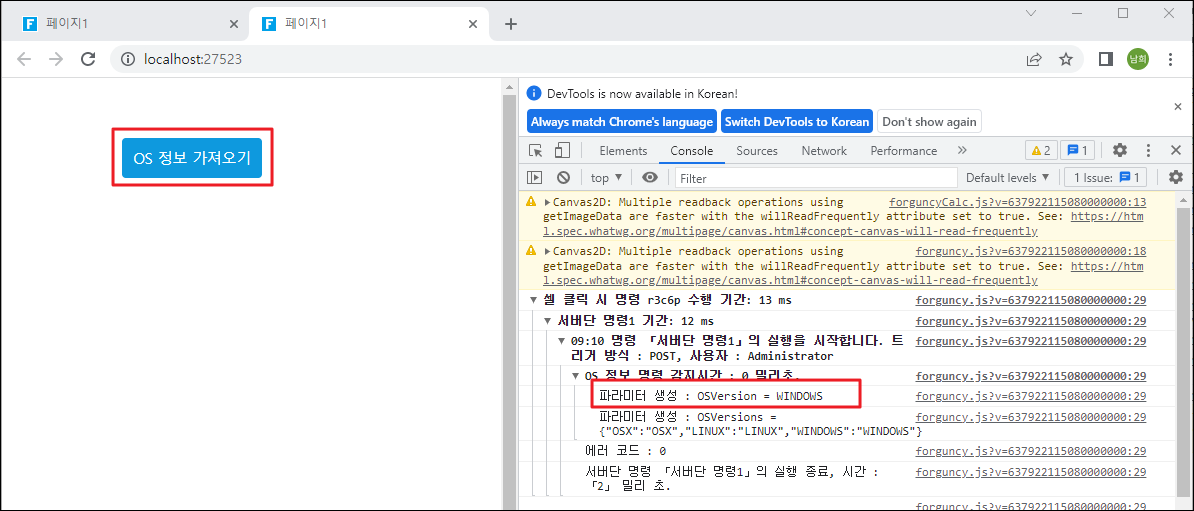Clear the console with the block icon
This screenshot has height=511, width=1194.
[x=563, y=178]
